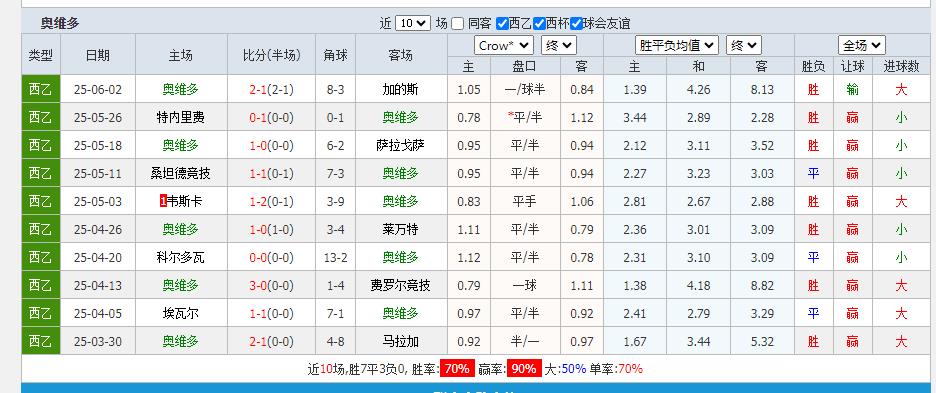Click the 进球数 column header

(901, 66)
